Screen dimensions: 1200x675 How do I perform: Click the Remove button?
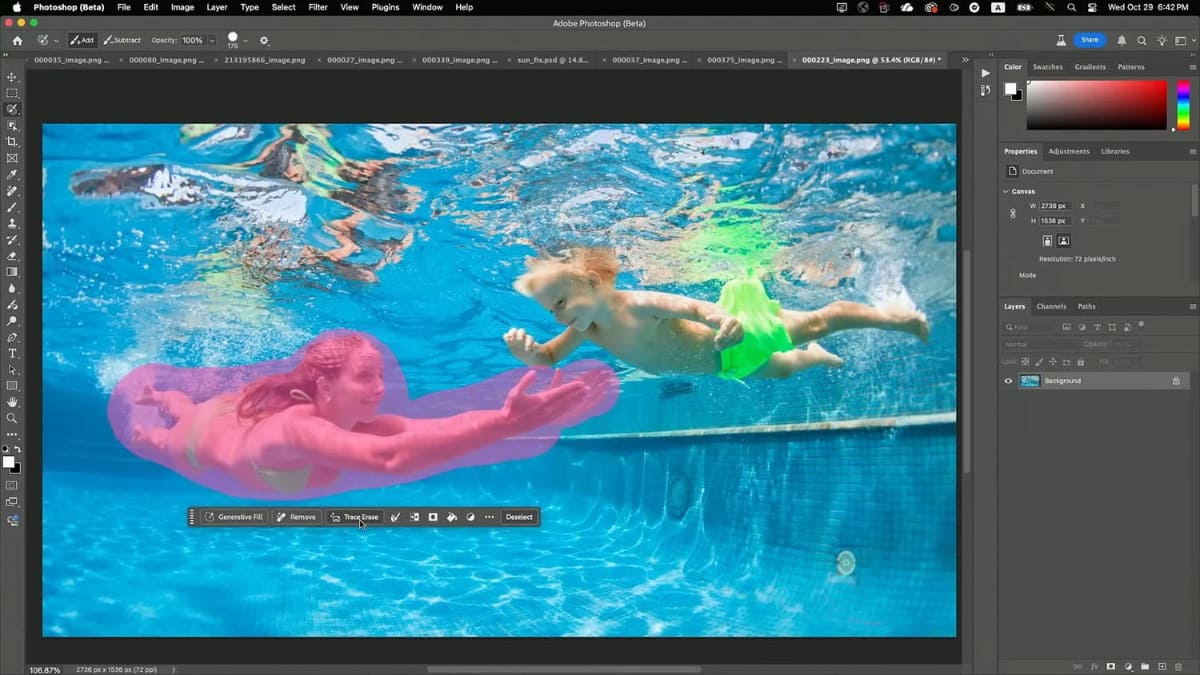click(296, 517)
